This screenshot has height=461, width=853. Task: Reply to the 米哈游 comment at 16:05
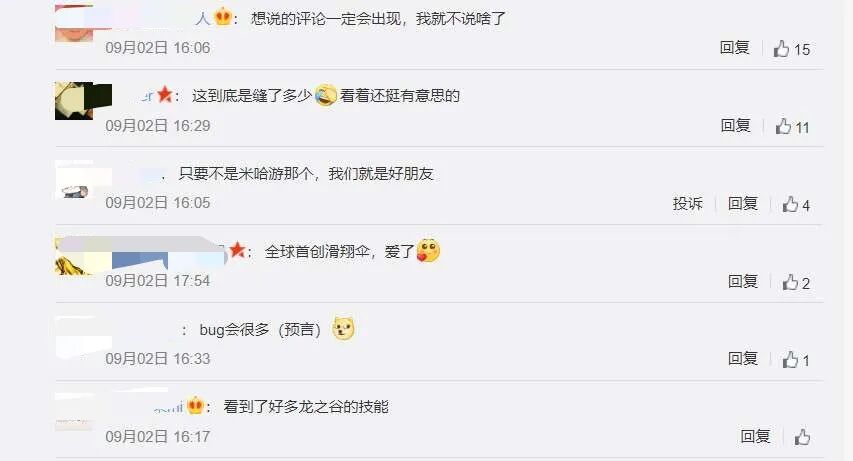(743, 204)
